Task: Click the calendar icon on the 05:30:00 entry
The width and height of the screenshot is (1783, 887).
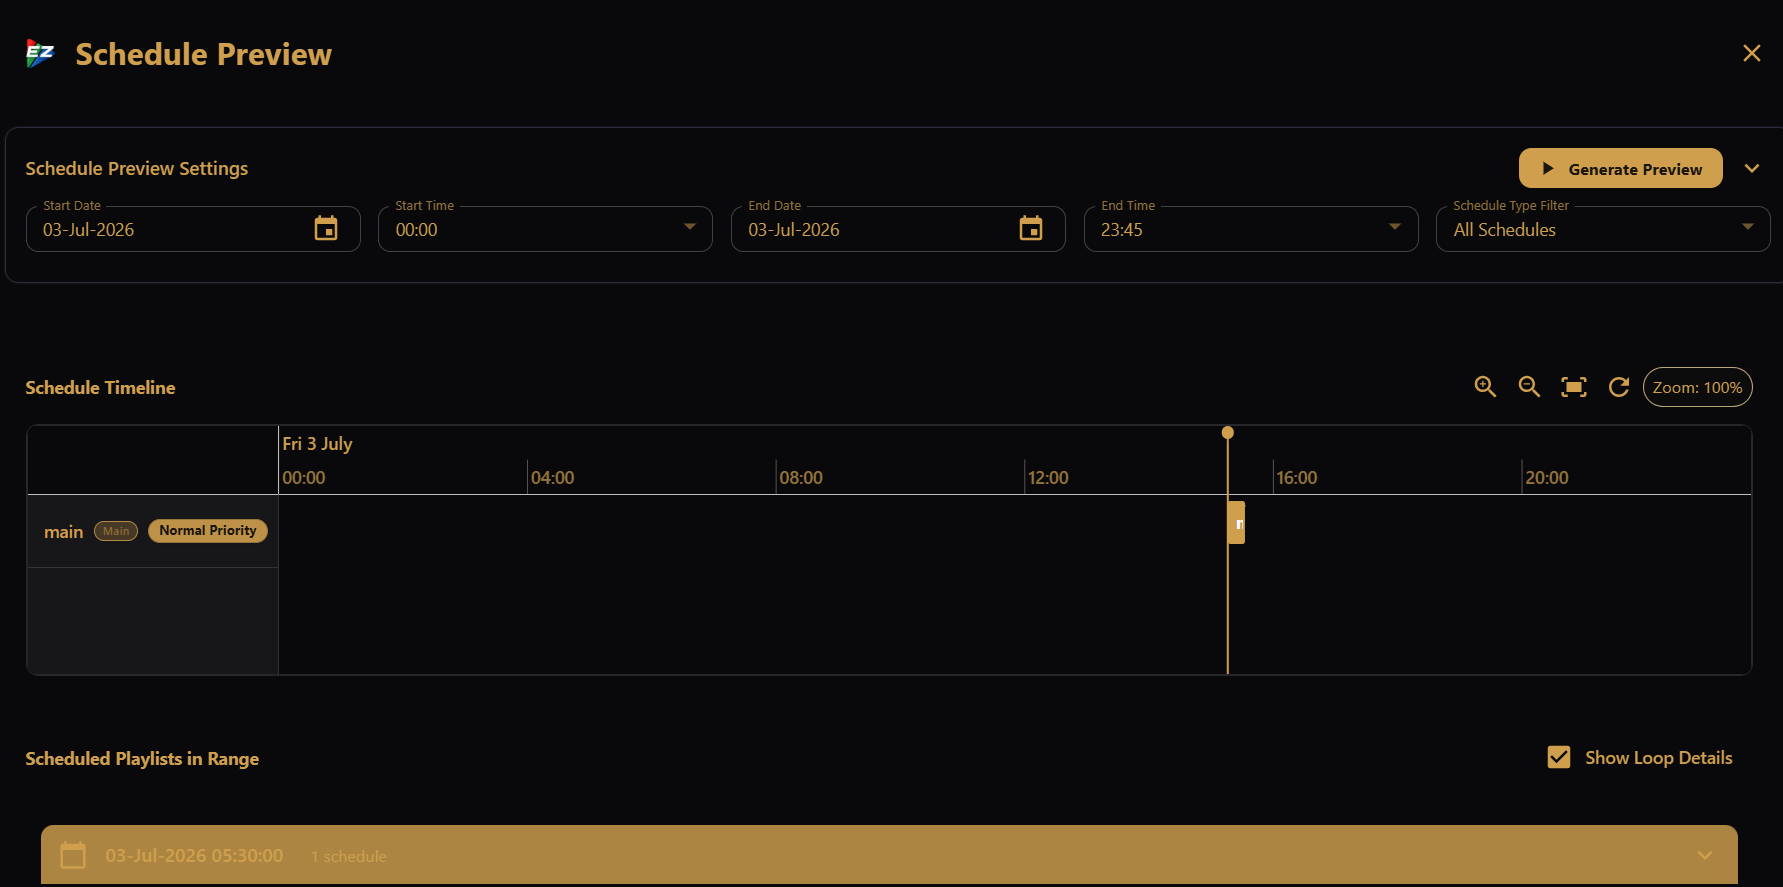Action: [73, 855]
